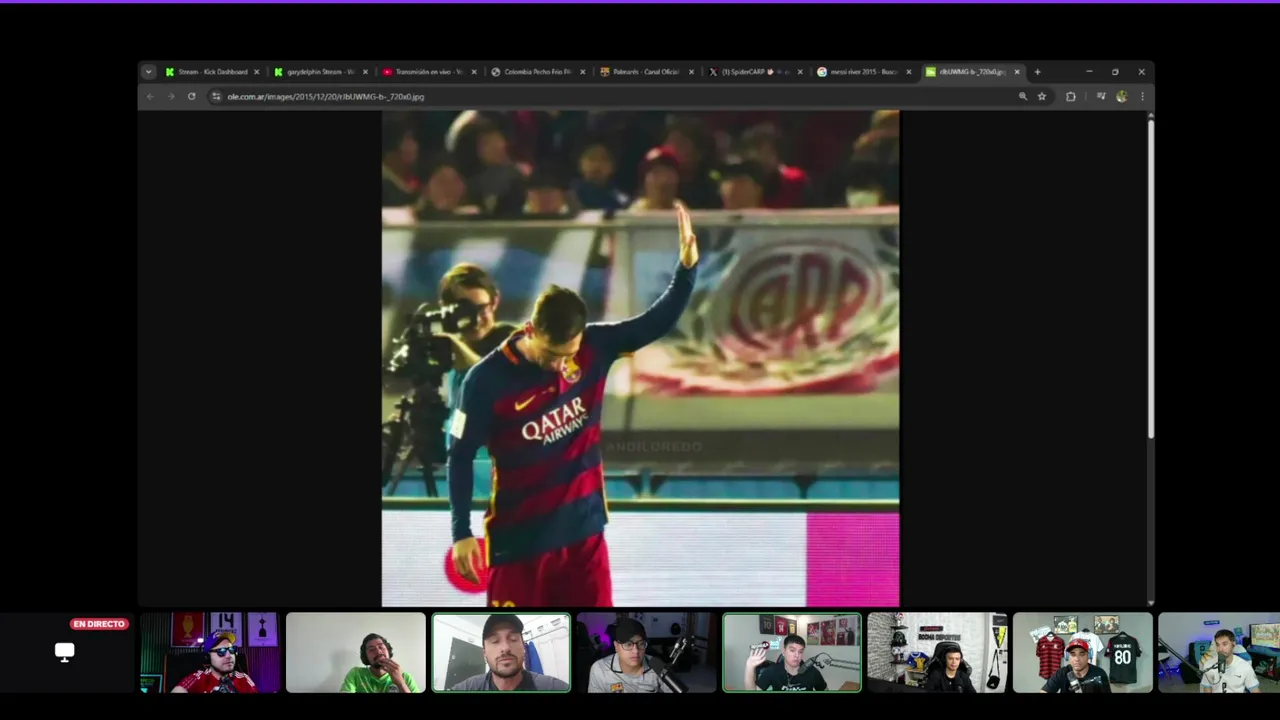The image size is (1280, 720).
Task: Open the Palmarés - Canal Oficial tab
Action: tap(646, 72)
